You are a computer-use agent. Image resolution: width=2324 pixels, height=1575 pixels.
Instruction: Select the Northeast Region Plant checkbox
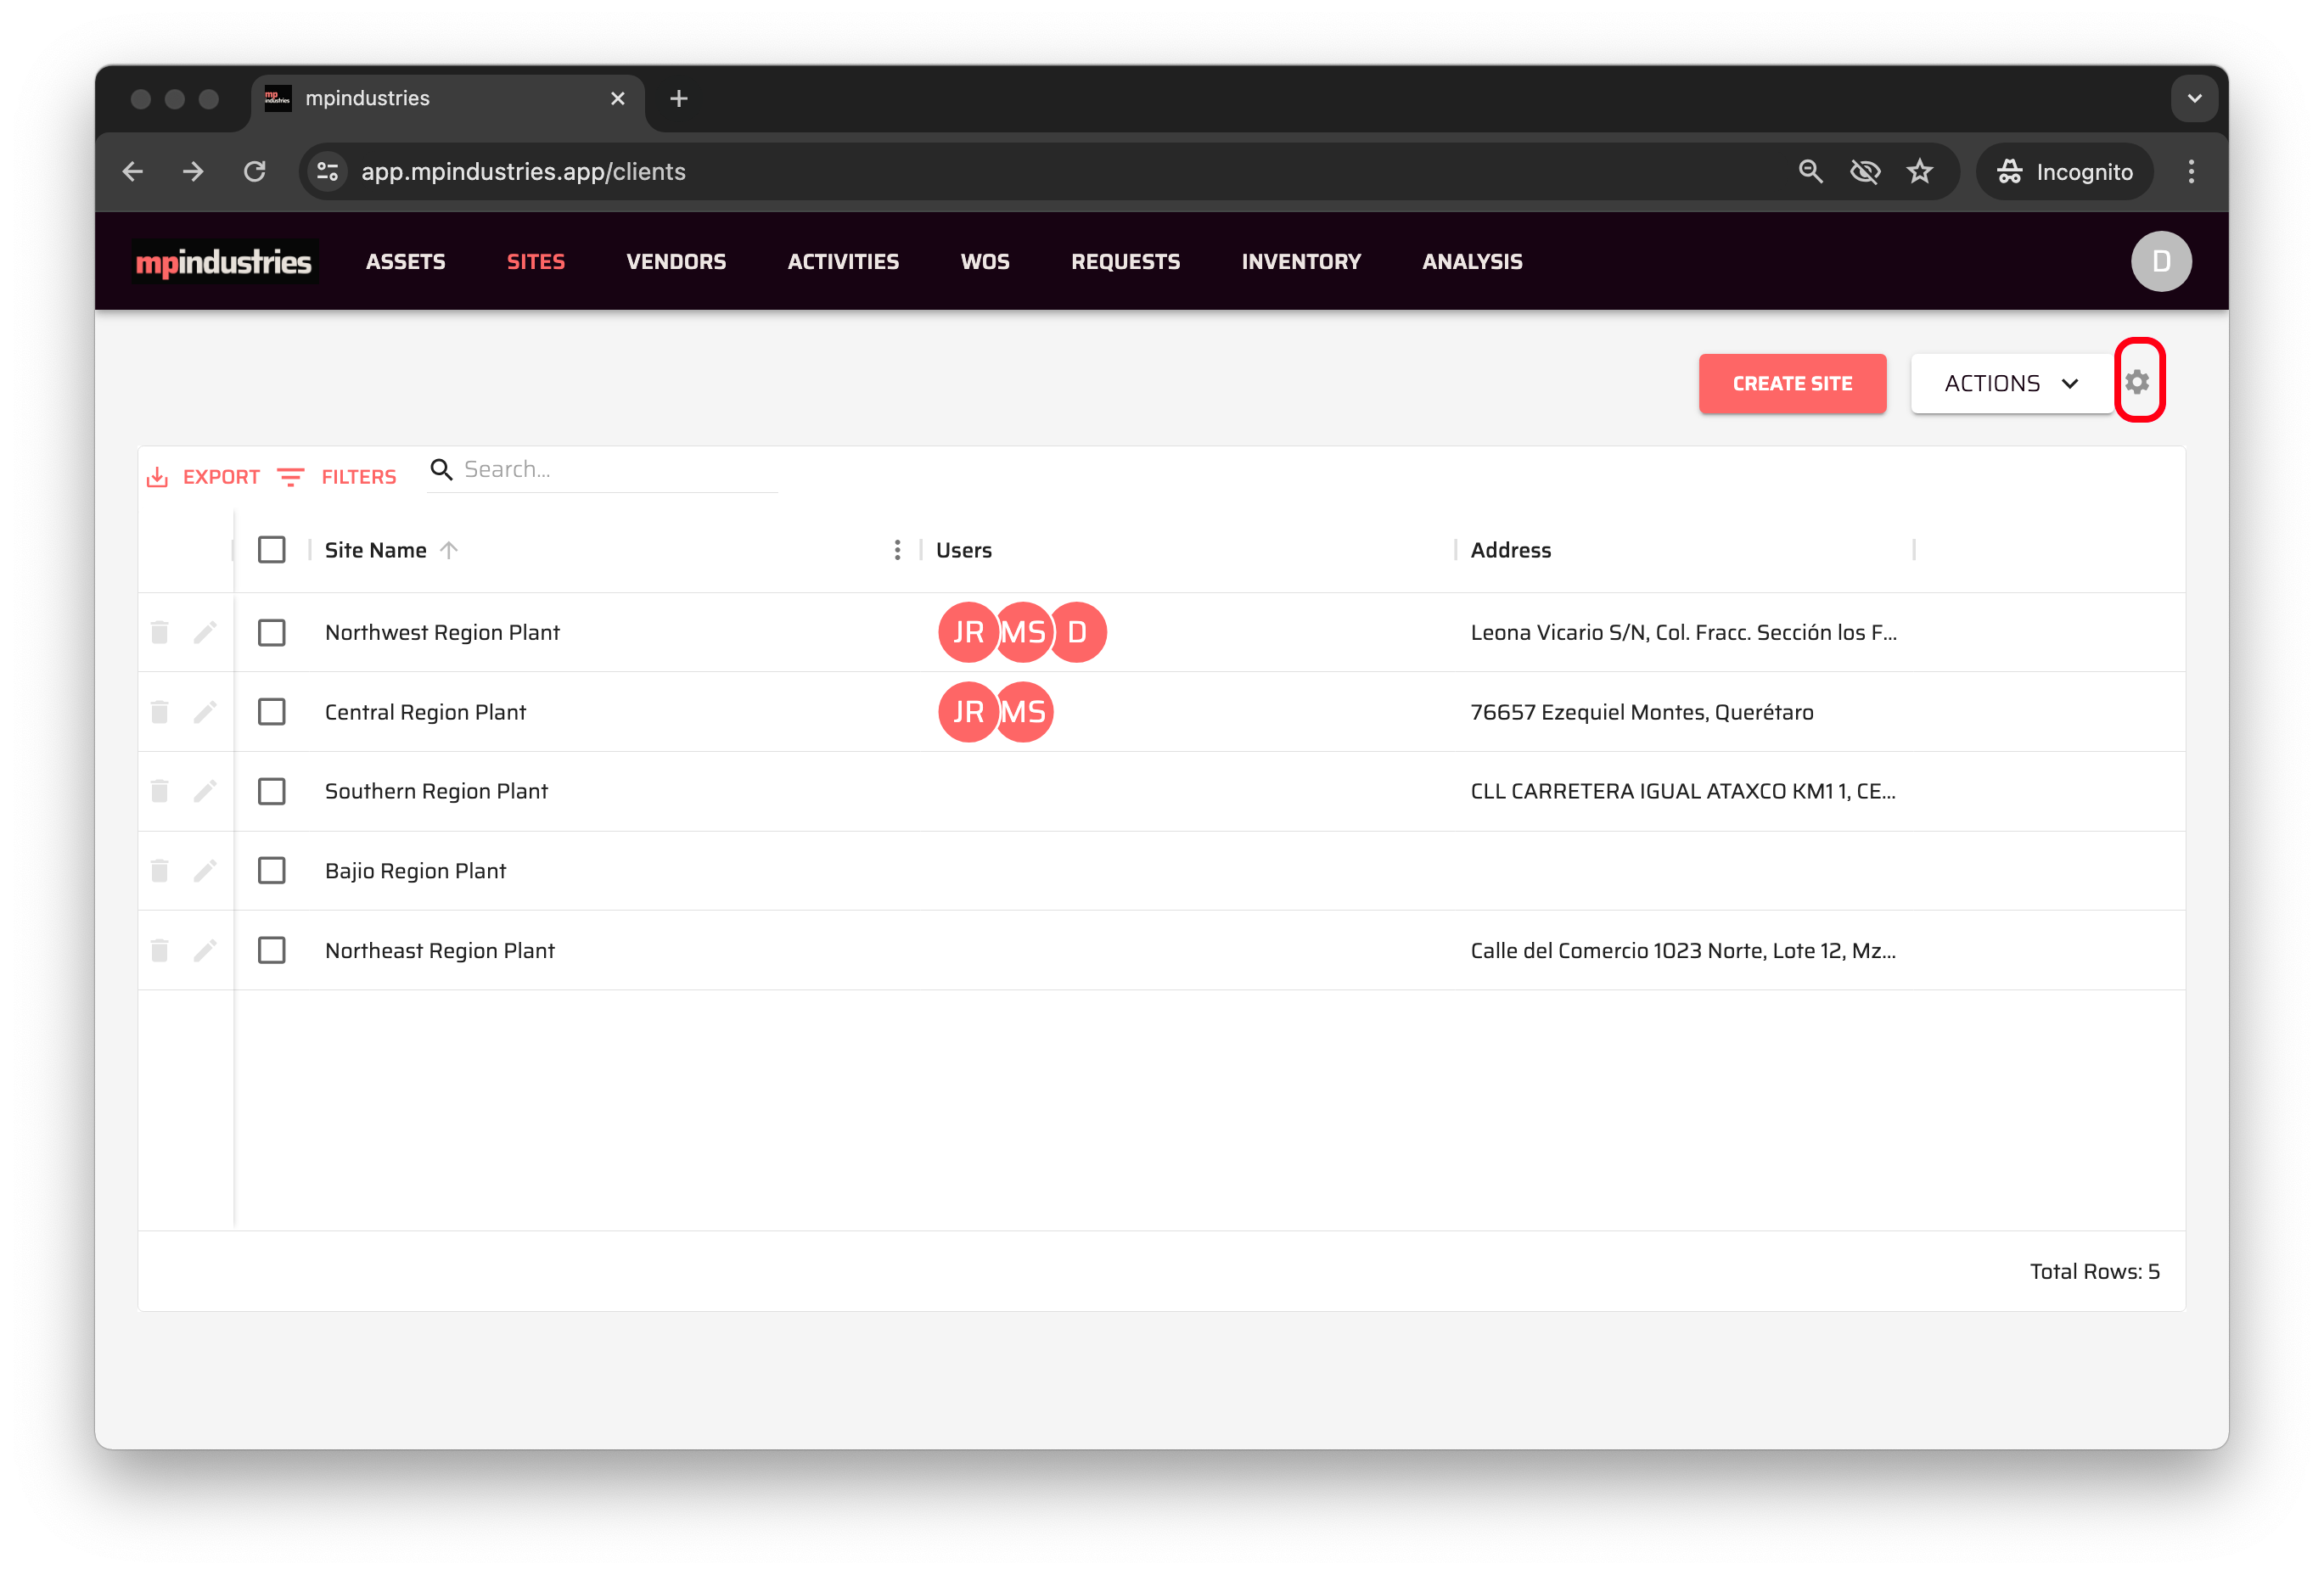[272, 950]
